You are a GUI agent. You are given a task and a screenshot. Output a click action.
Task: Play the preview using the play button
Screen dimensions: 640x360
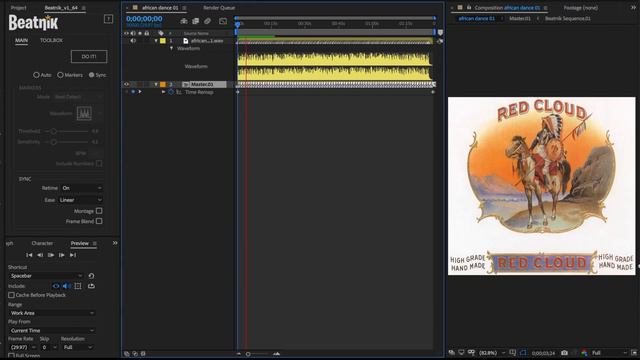click(x=51, y=255)
